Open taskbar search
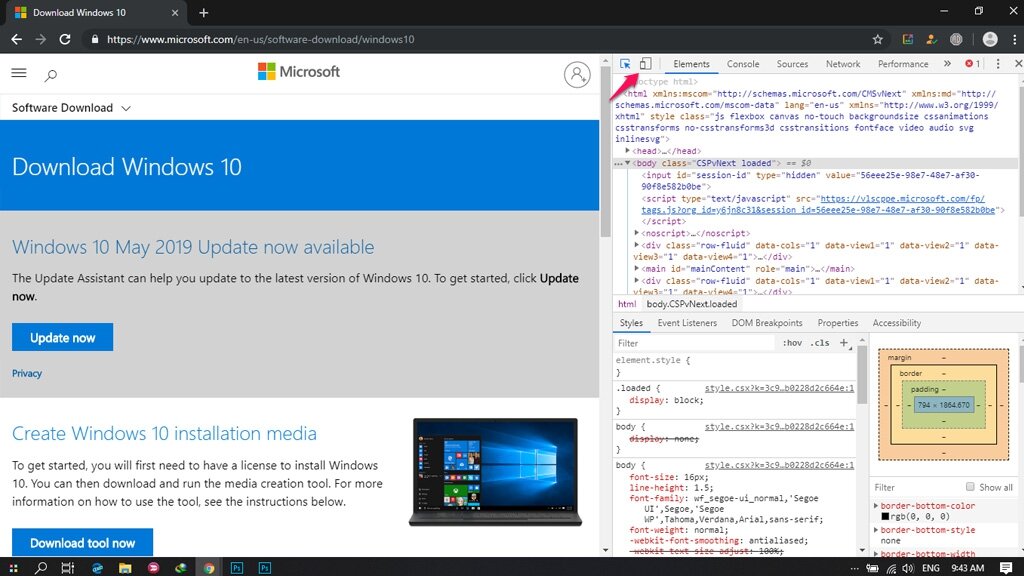This screenshot has width=1024, height=576. pyautogui.click(x=40, y=568)
